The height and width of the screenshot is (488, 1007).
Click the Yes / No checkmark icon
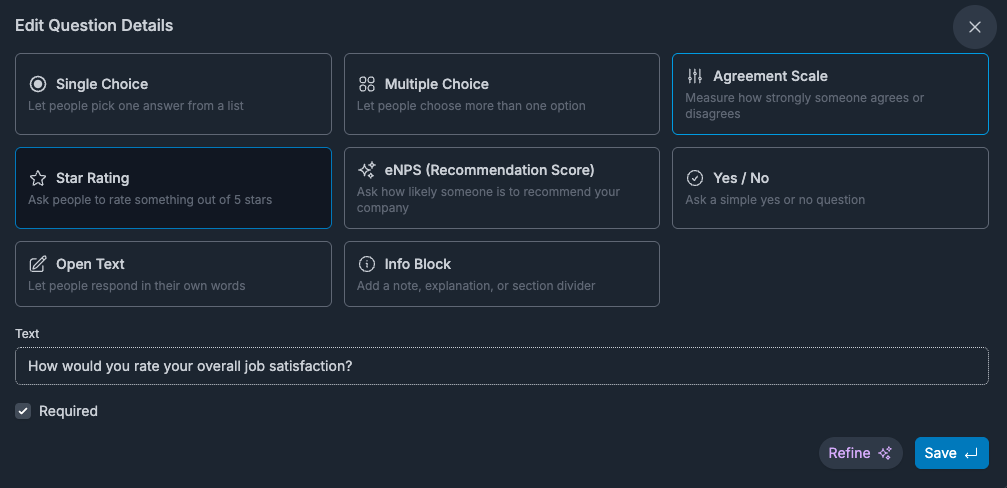click(695, 178)
